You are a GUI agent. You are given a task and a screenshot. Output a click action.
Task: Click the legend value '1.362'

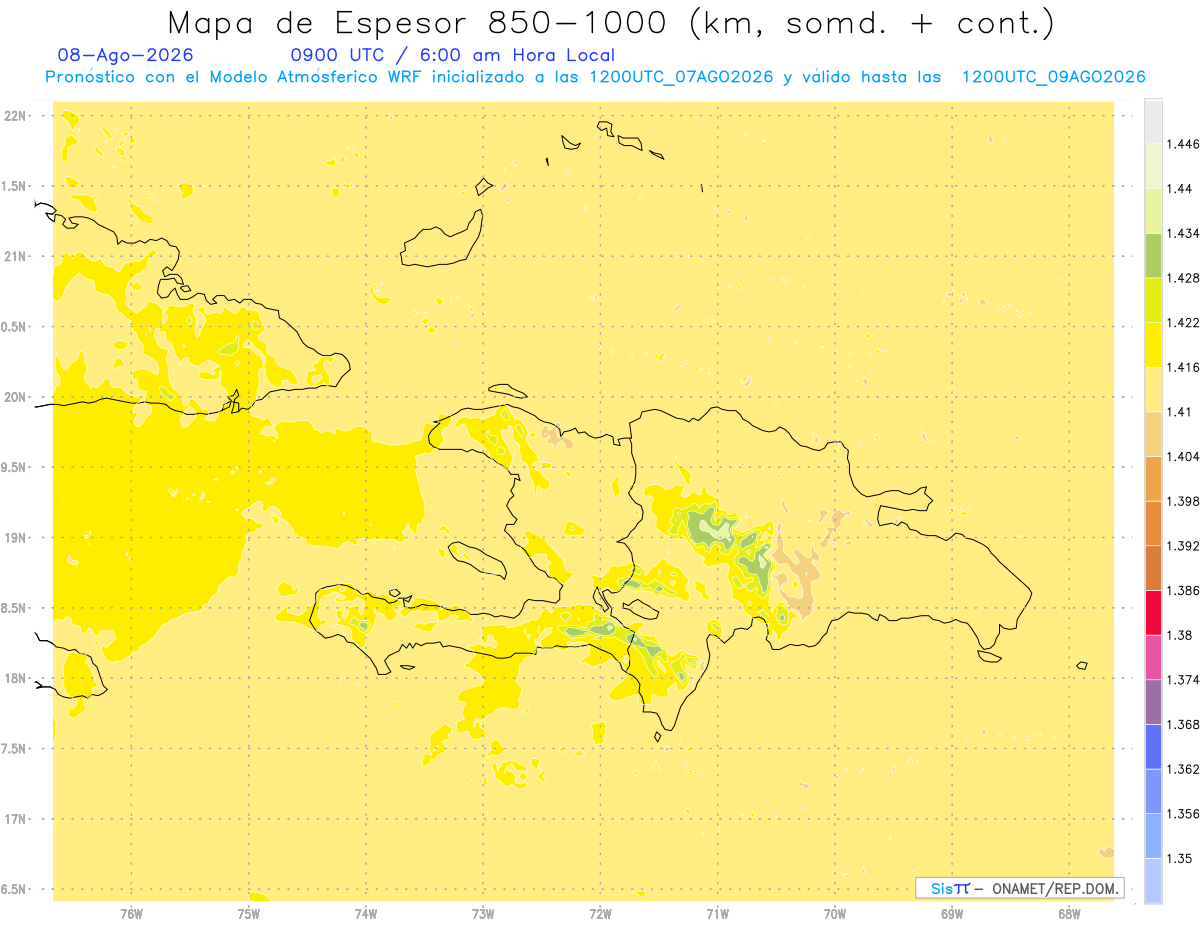[1182, 769]
